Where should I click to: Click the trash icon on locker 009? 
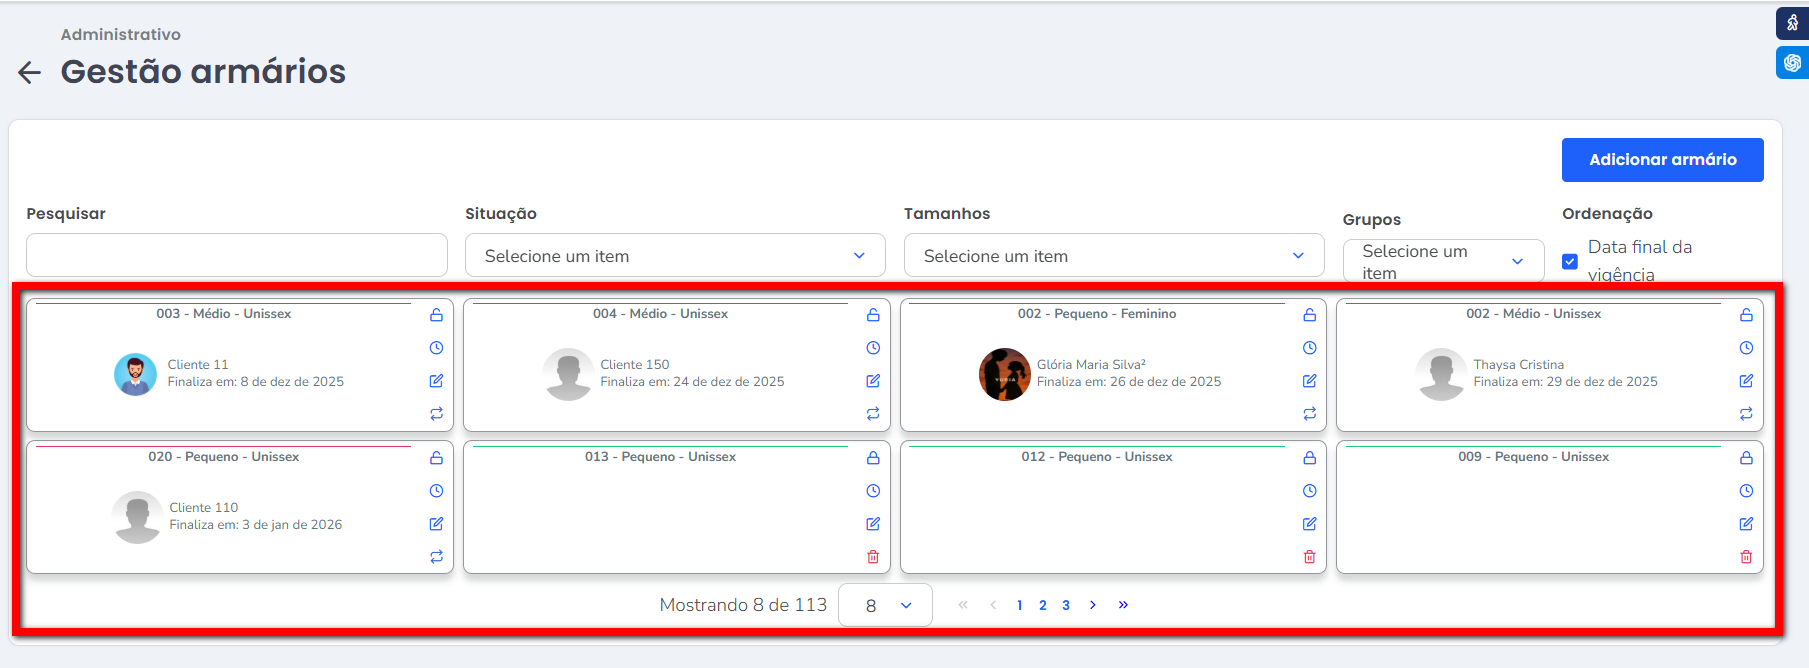1746,557
